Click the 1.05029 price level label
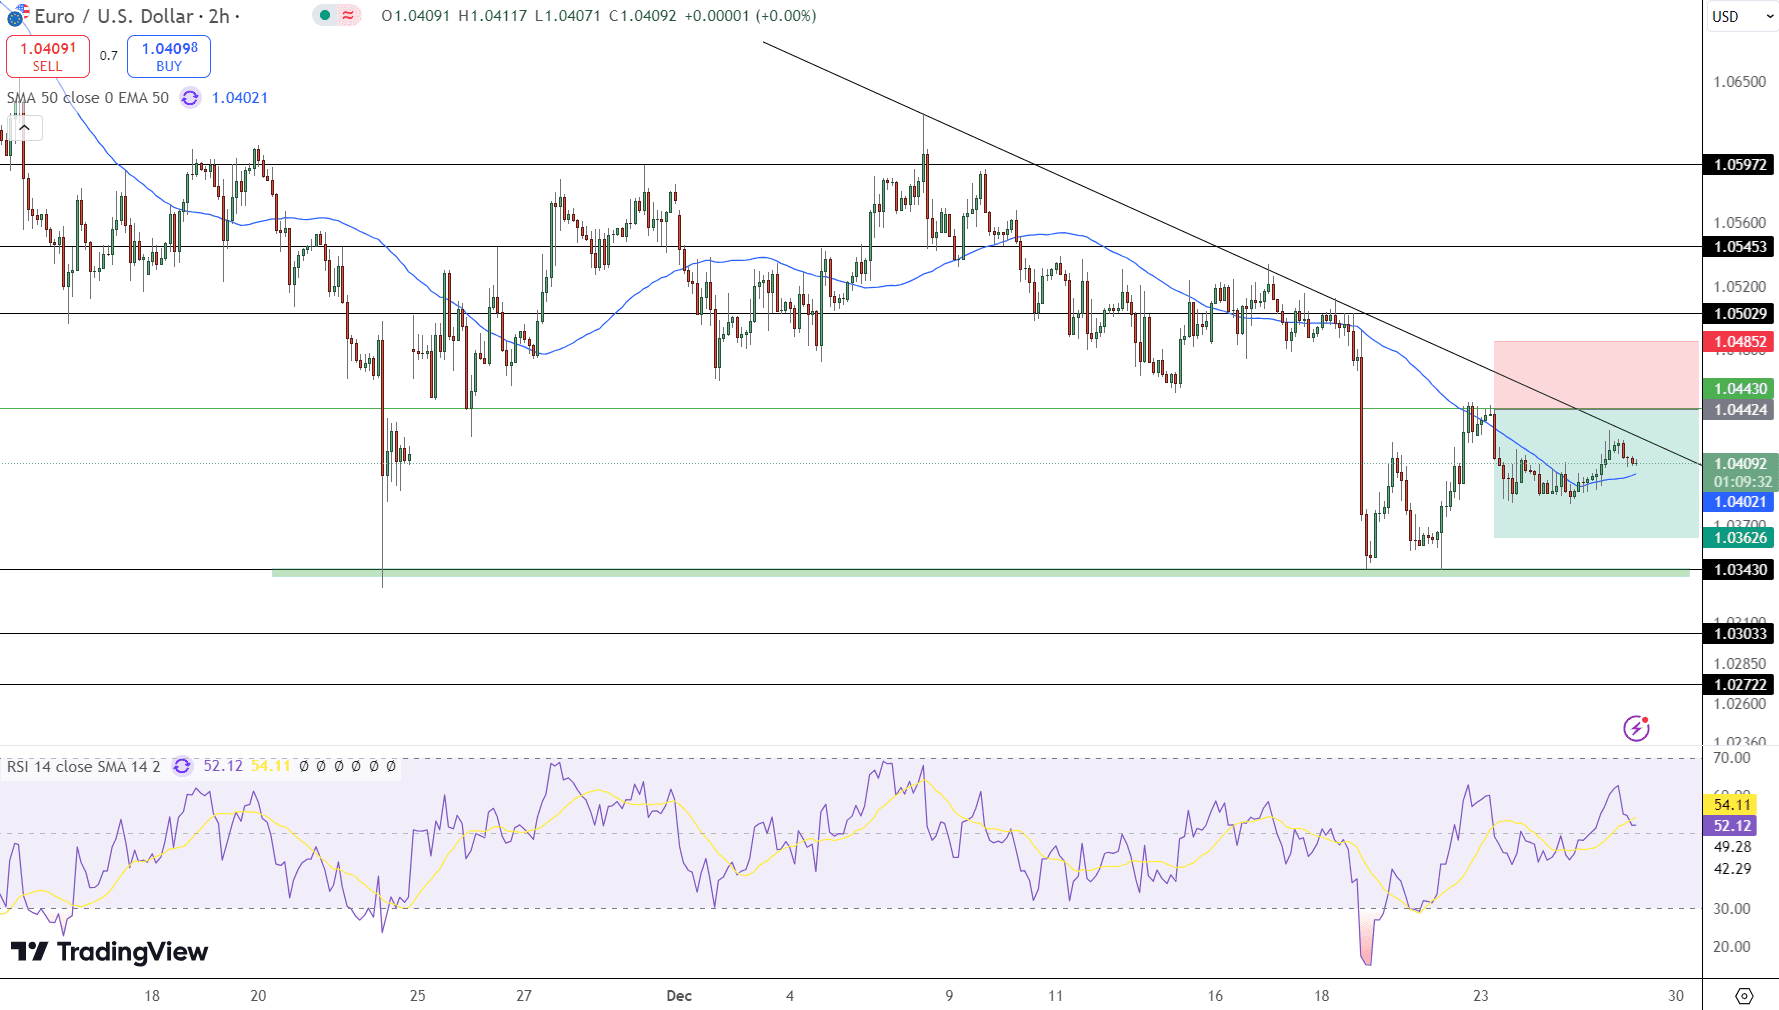1779x1010 pixels. pyautogui.click(x=1740, y=314)
